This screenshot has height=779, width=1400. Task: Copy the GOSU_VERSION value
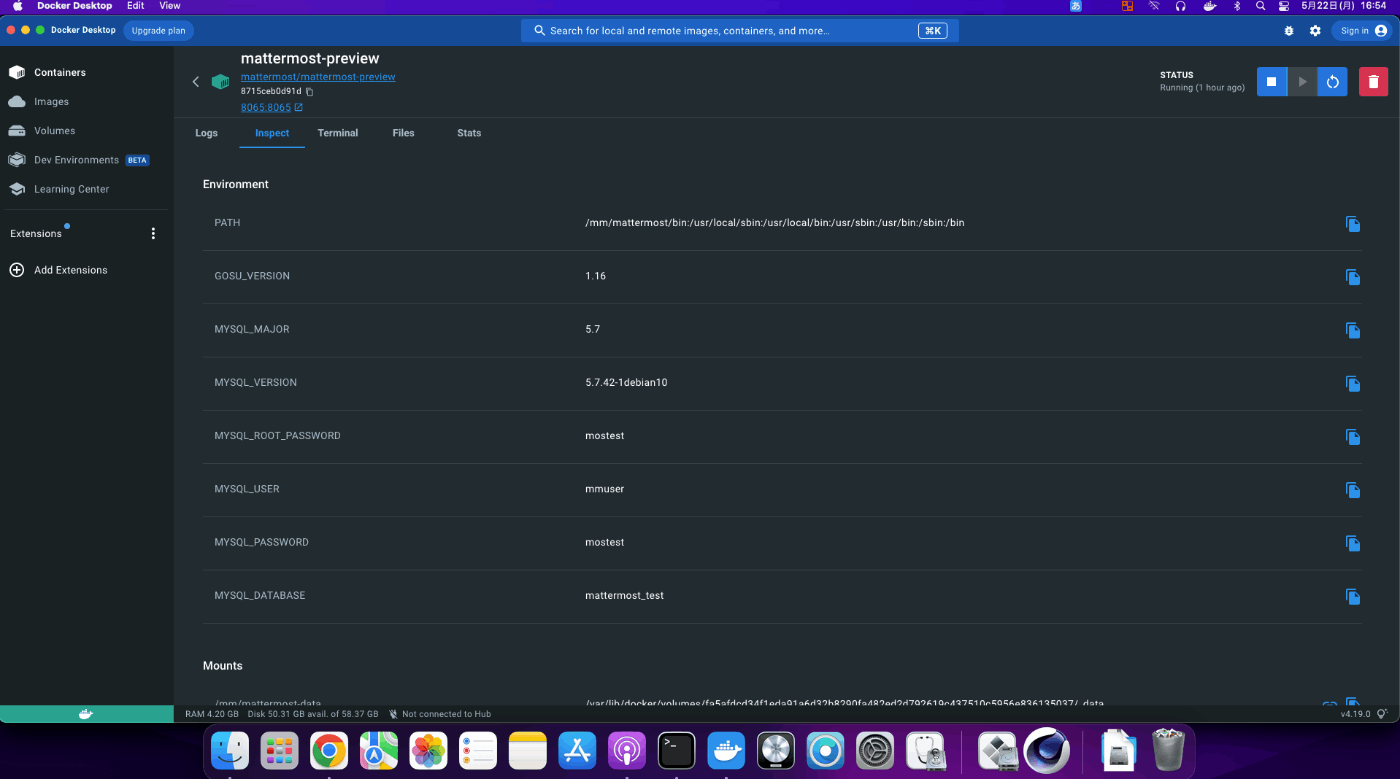click(x=1353, y=277)
